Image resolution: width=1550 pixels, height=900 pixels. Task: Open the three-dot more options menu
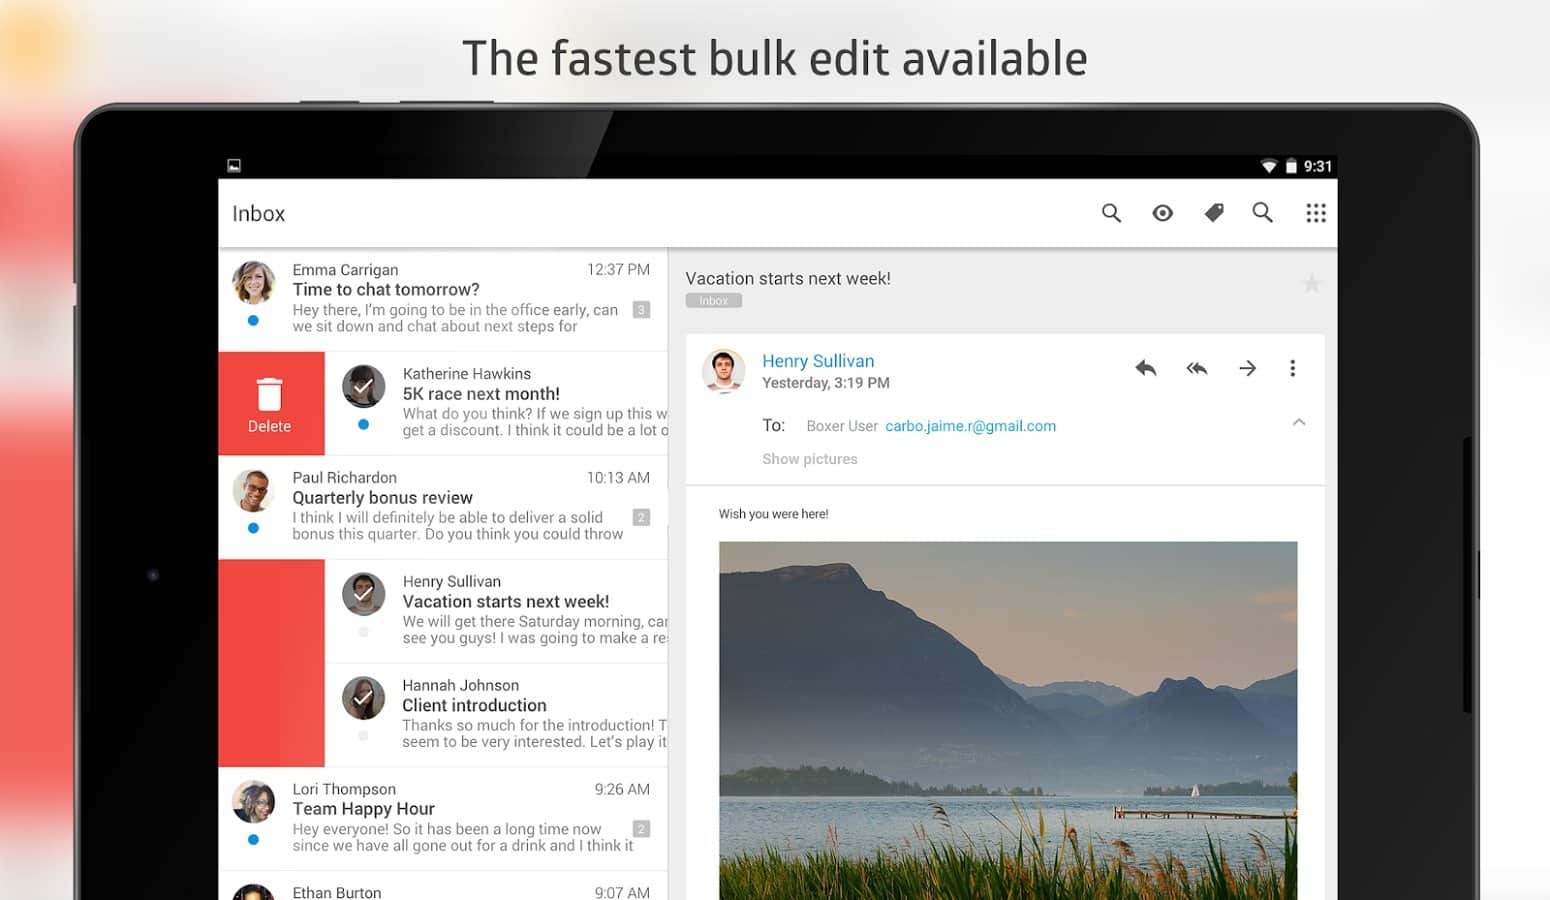coord(1292,368)
